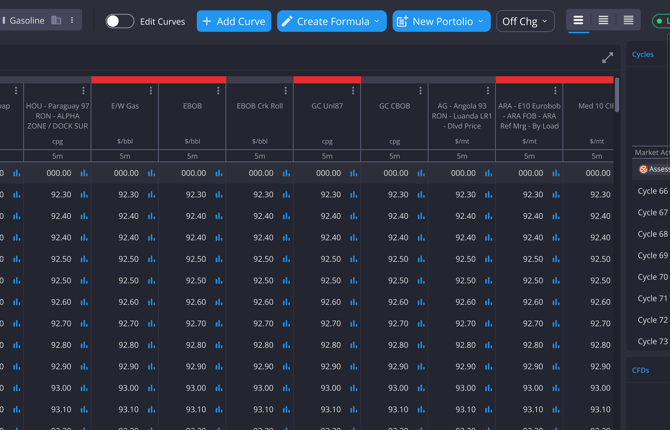Open chart icon for GC Unl87 92.60 row
Image resolution: width=670 pixels, height=430 pixels.
coord(354,302)
